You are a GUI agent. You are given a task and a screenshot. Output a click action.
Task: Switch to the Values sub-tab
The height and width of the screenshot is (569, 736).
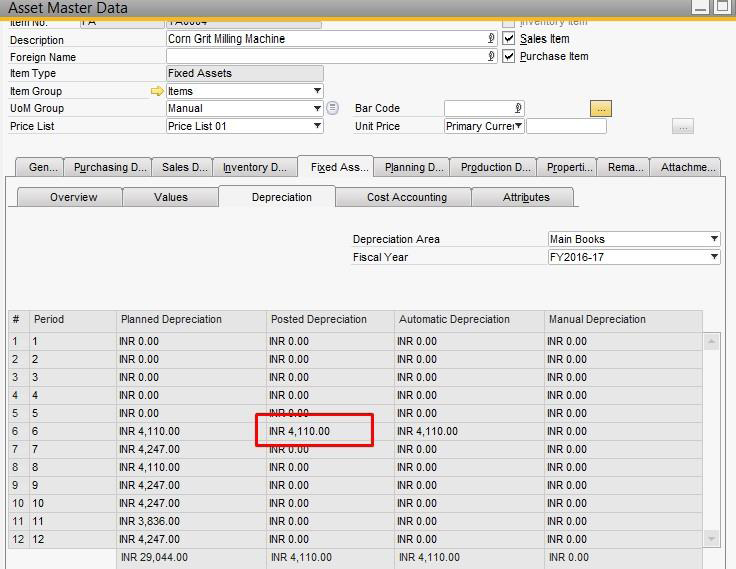[171, 197]
